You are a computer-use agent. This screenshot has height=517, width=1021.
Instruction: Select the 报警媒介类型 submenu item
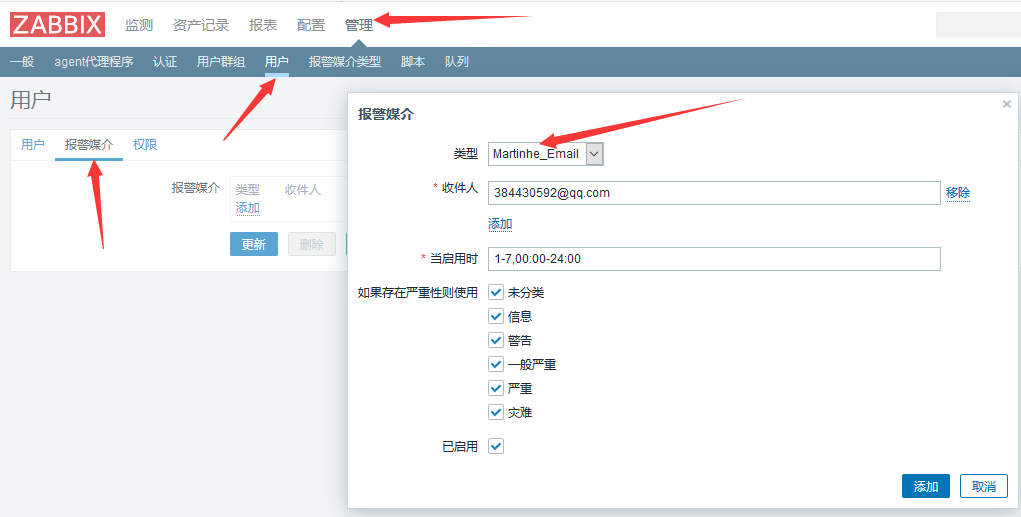(x=345, y=62)
